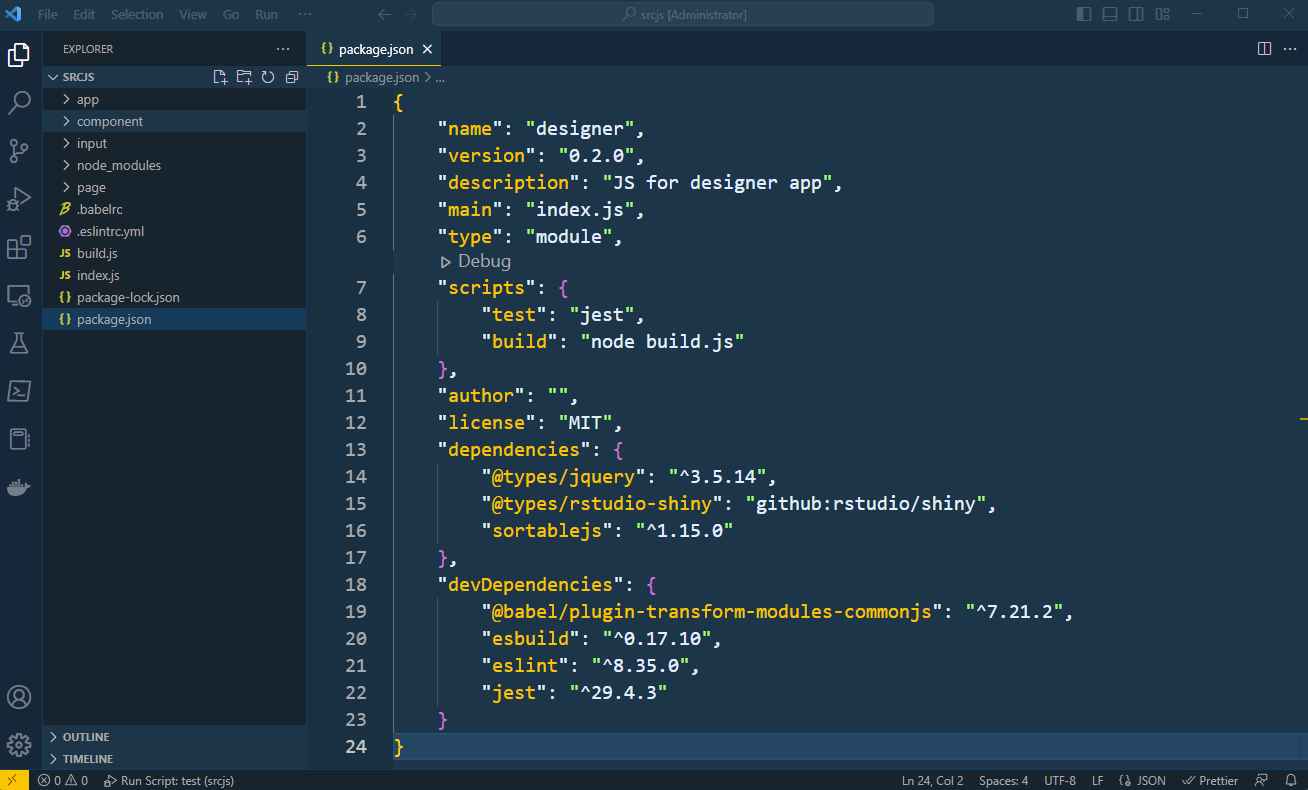Expand the node_modules folder
1308x790 pixels.
[118, 165]
